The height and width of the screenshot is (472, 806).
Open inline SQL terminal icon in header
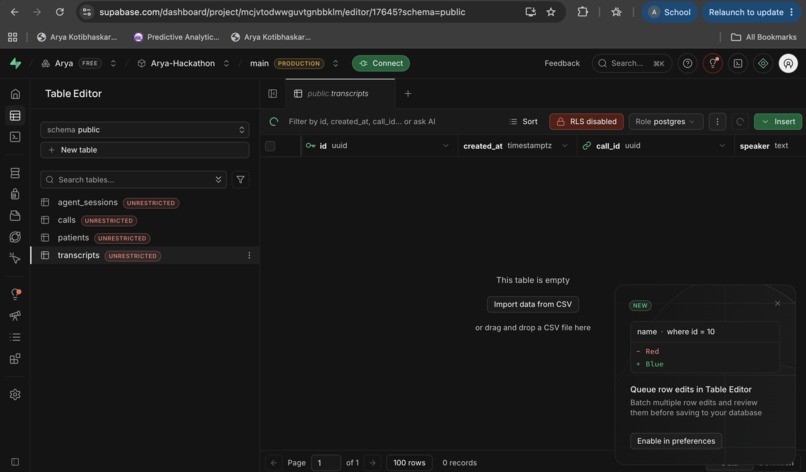[738, 63]
